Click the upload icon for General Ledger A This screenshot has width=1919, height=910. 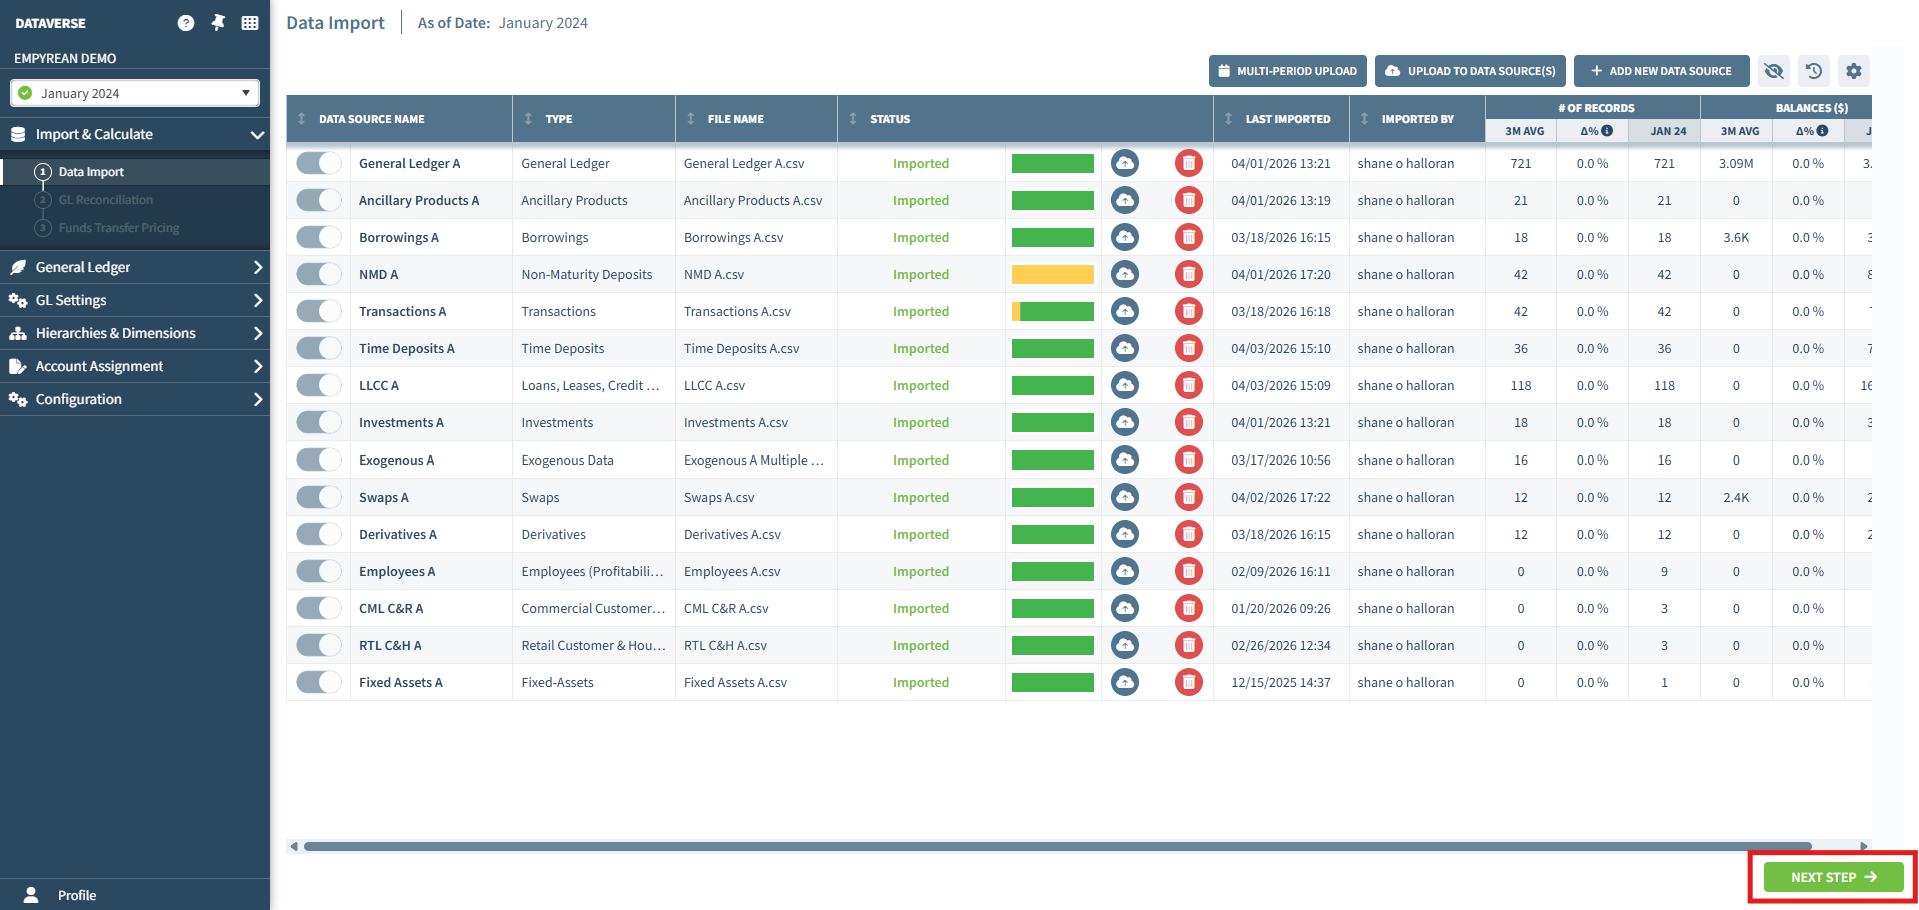(1125, 163)
